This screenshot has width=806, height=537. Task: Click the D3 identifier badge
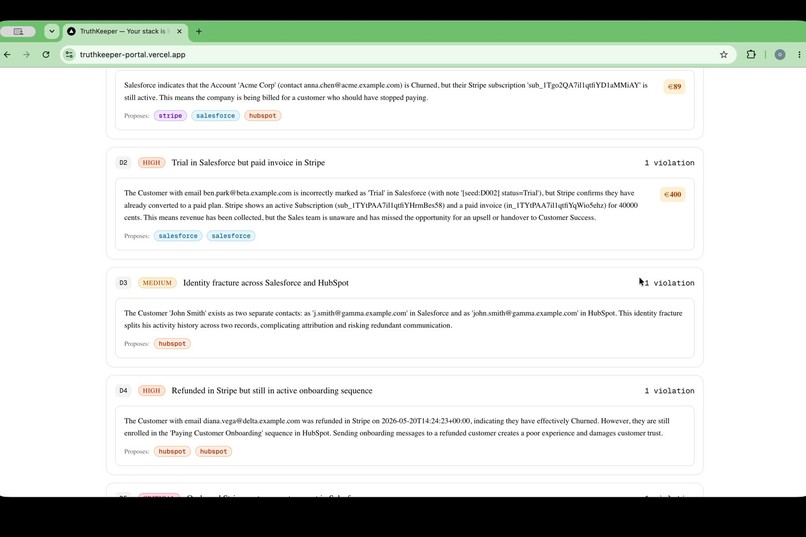pyautogui.click(x=123, y=283)
